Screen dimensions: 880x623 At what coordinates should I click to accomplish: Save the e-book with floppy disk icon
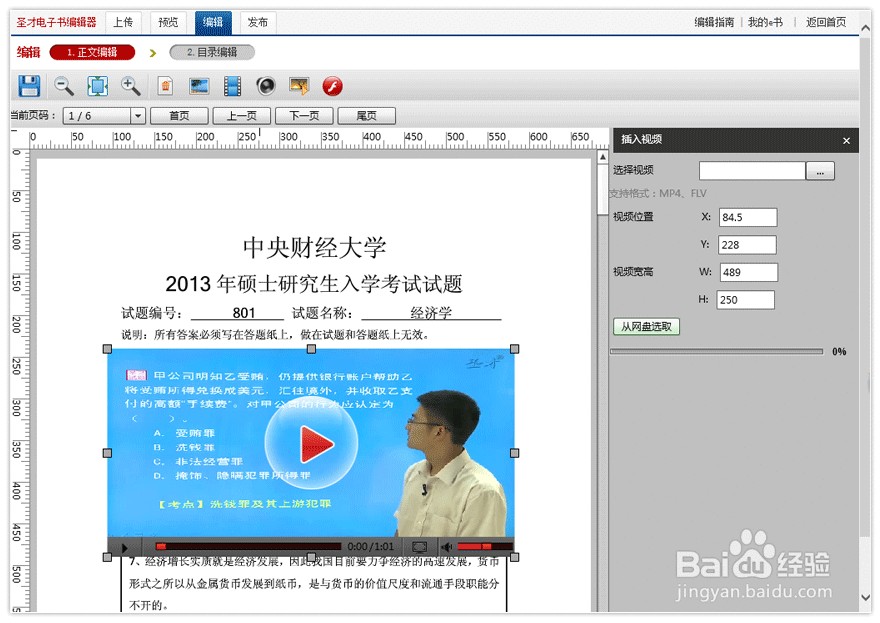click(29, 86)
